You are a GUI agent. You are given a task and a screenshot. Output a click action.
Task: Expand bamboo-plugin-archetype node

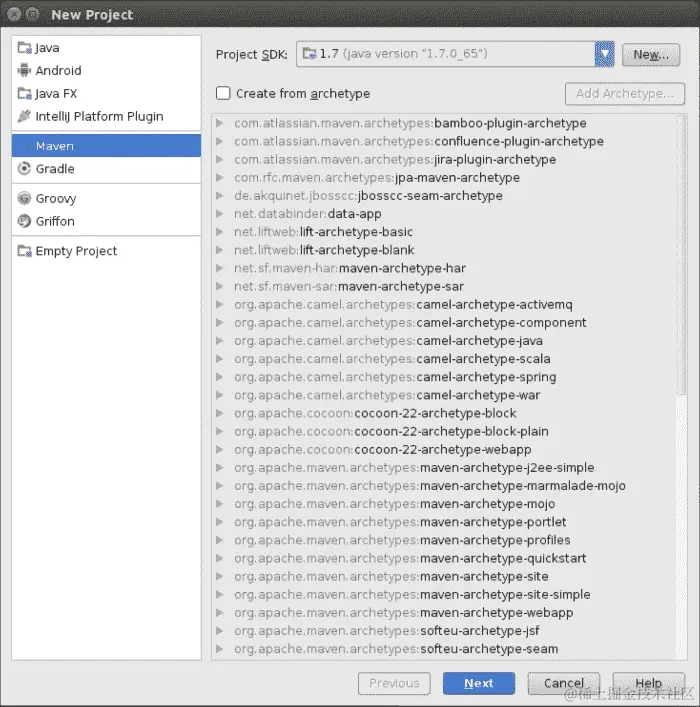click(220, 123)
